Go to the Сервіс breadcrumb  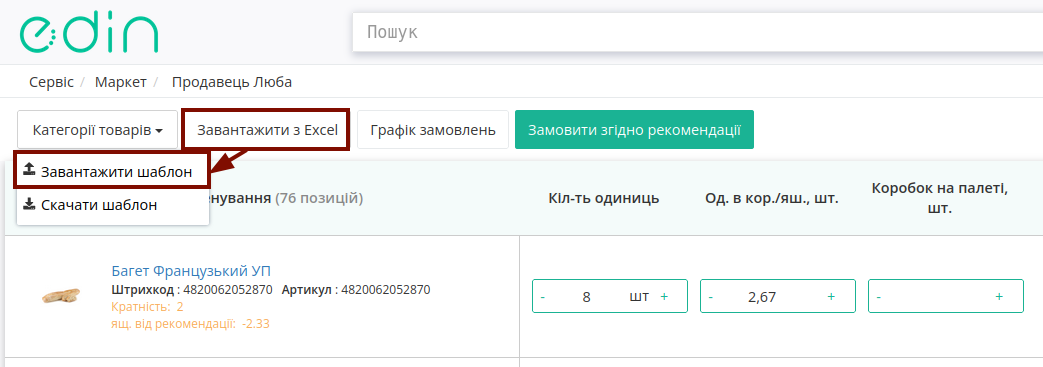51,82
